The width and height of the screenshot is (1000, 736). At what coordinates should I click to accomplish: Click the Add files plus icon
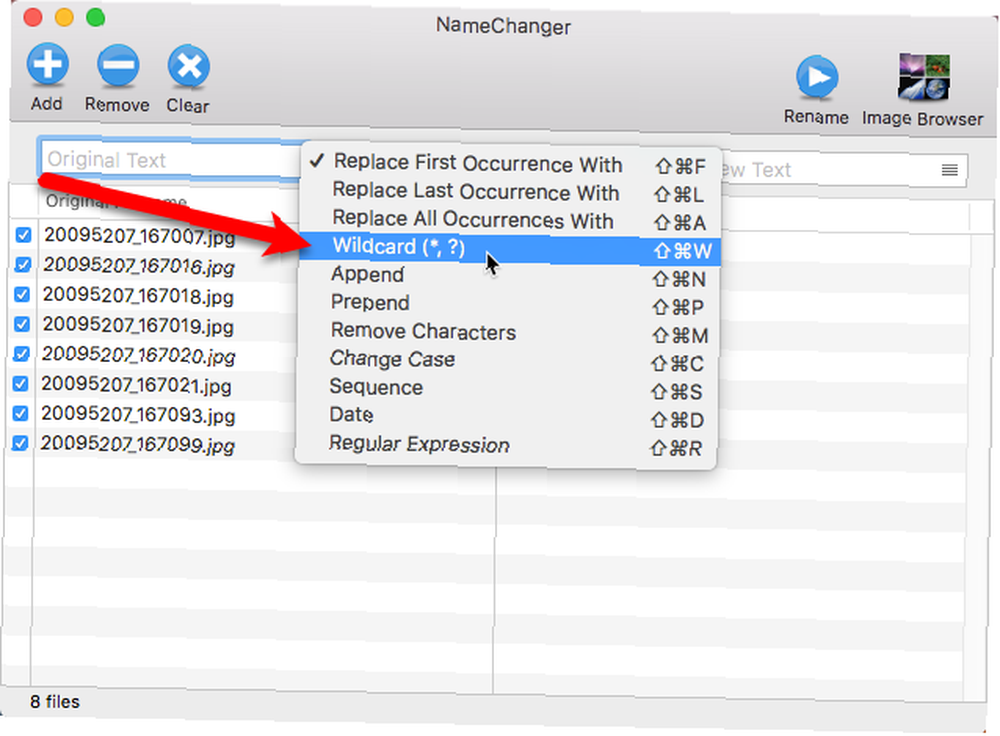[x=47, y=64]
